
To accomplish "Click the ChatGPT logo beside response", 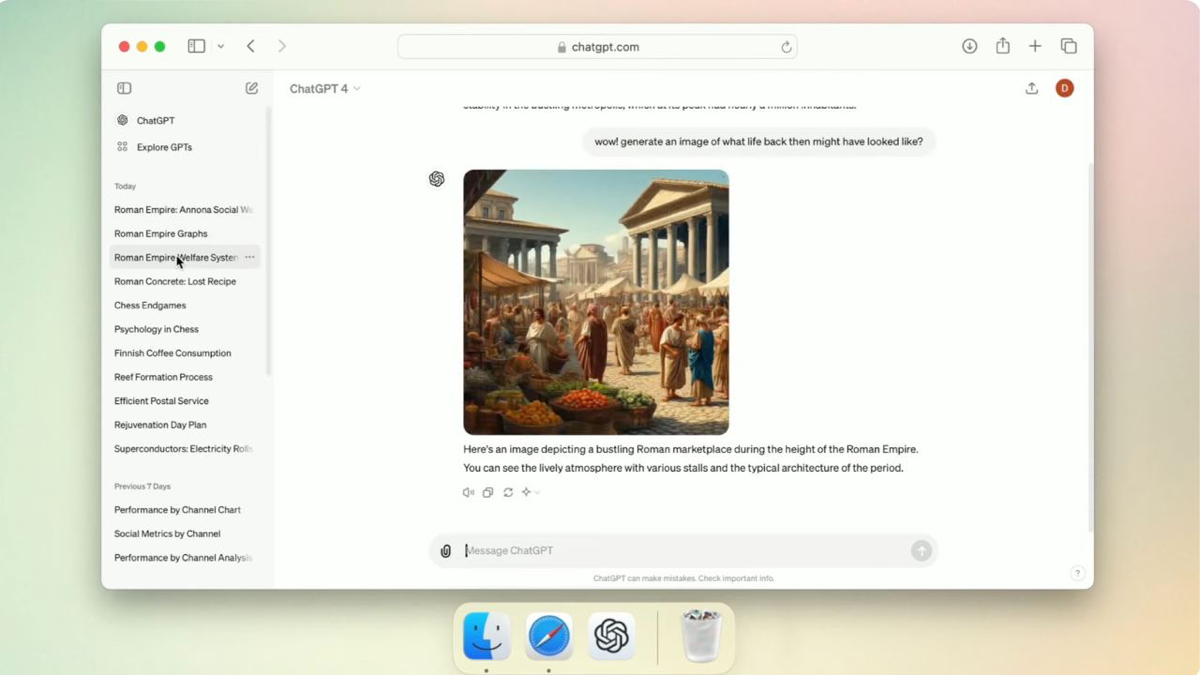I will point(437,179).
